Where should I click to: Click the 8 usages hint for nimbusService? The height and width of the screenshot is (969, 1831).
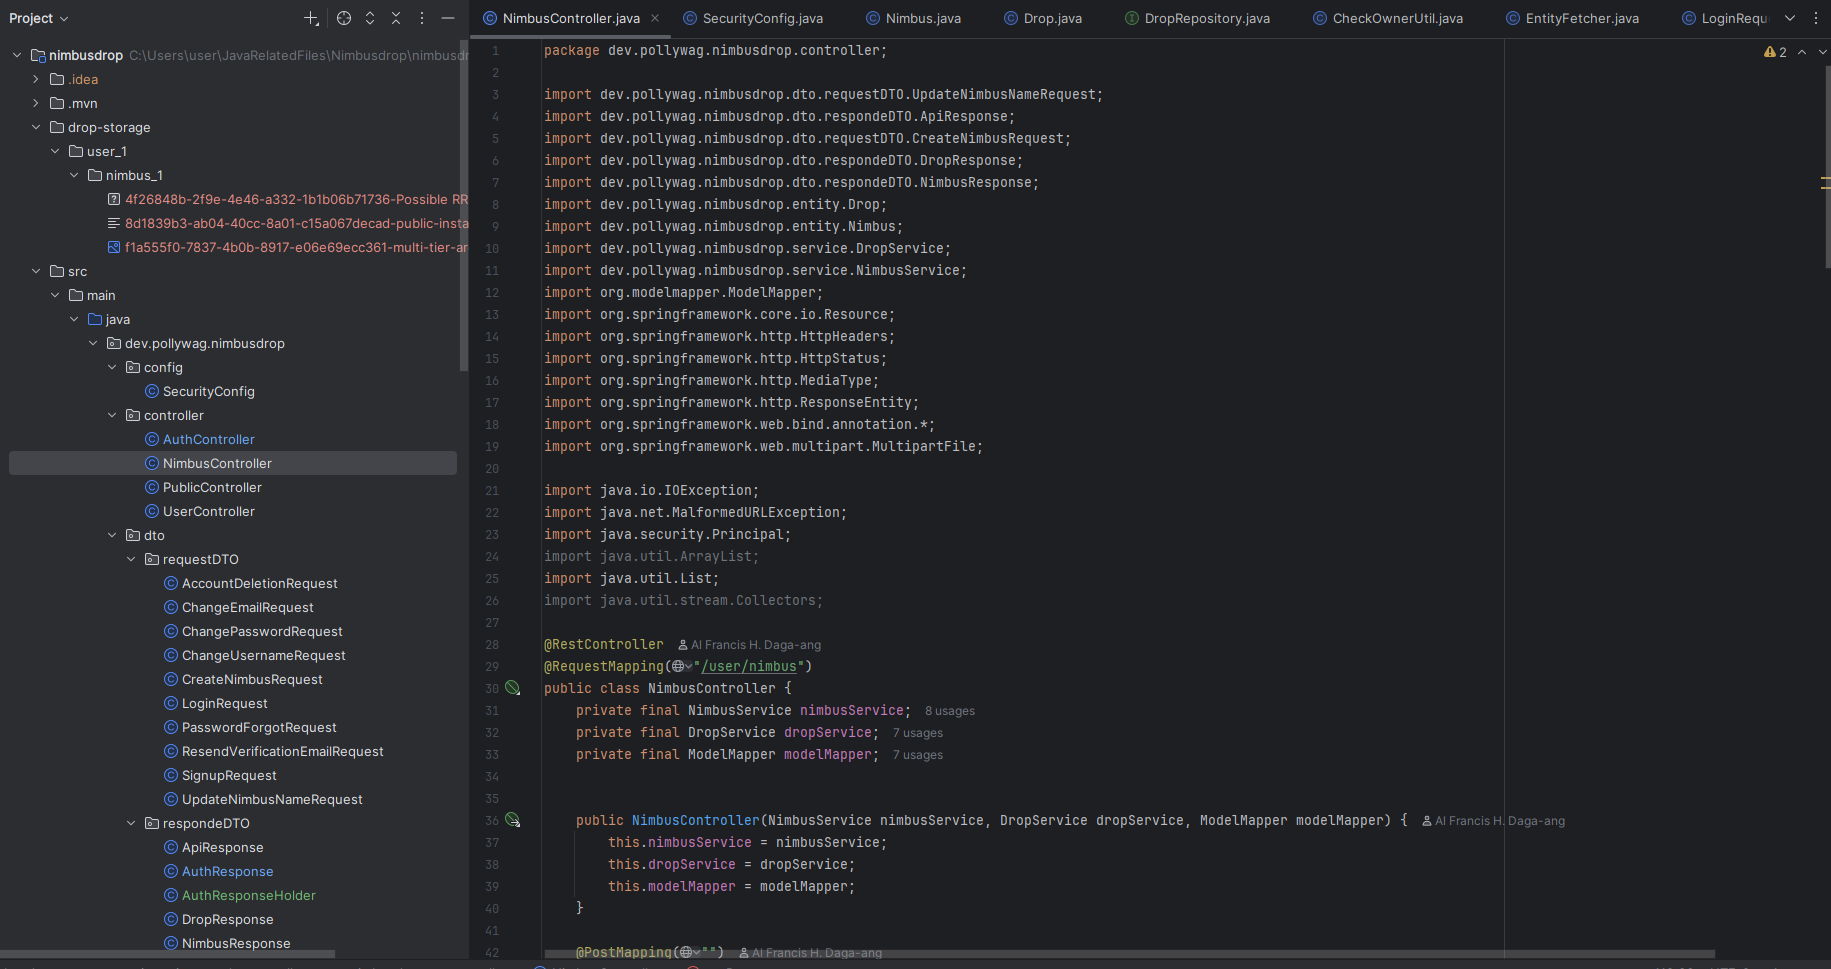click(x=949, y=711)
